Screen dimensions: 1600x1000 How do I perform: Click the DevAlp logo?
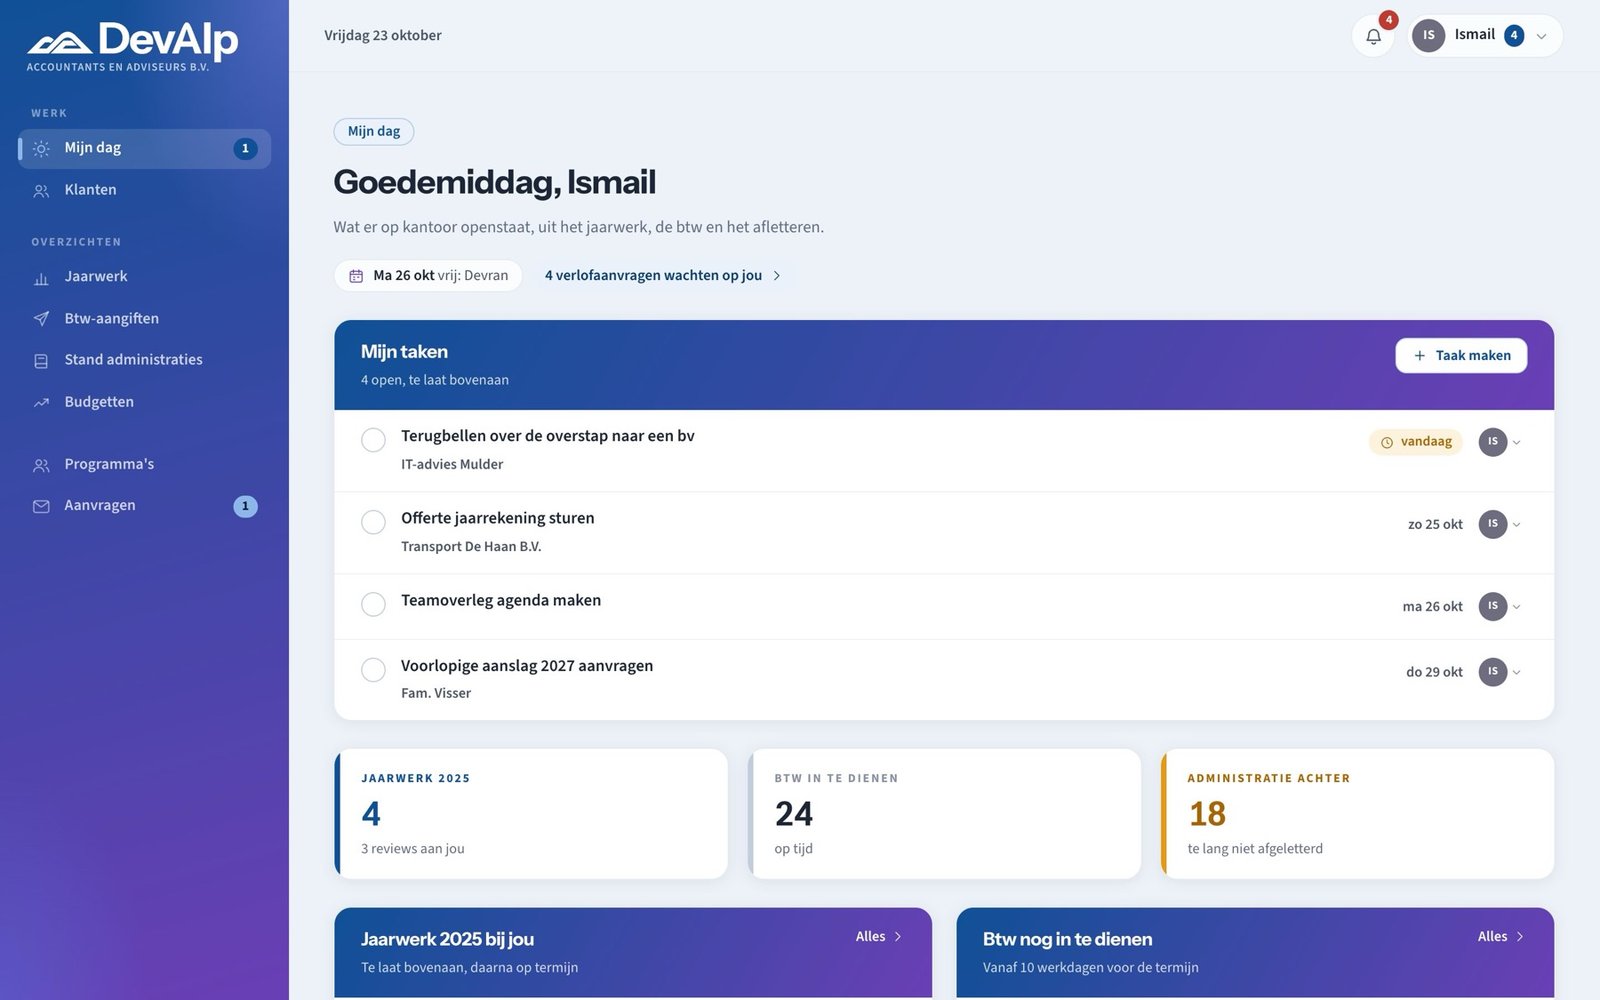coord(133,47)
